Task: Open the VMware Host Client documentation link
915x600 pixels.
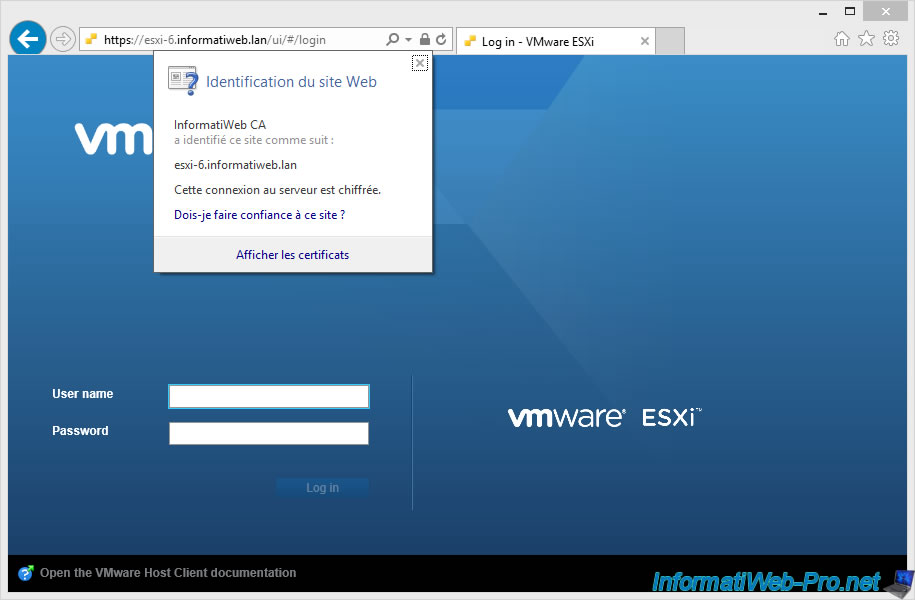Action: [x=168, y=573]
